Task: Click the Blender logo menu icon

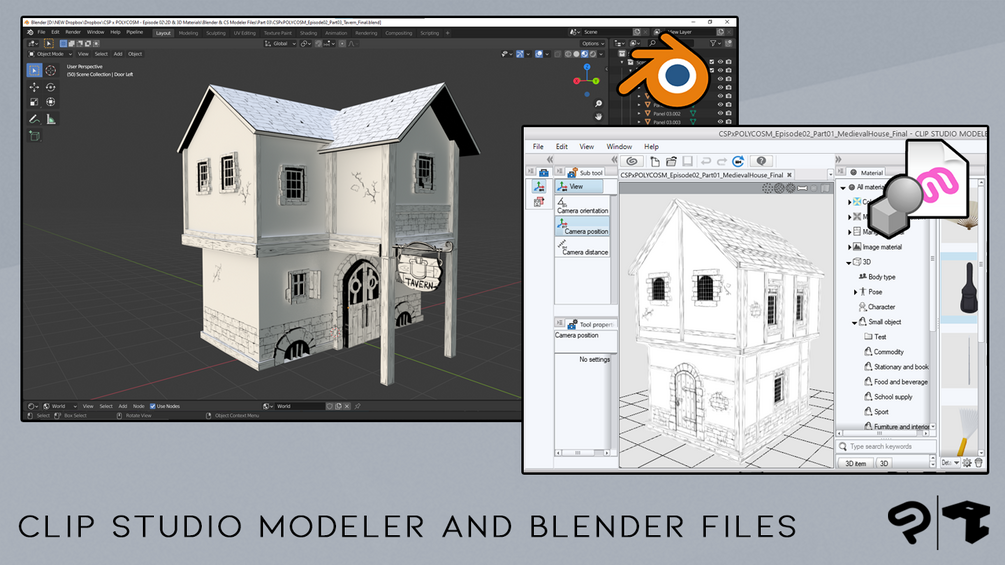Action: [x=30, y=32]
